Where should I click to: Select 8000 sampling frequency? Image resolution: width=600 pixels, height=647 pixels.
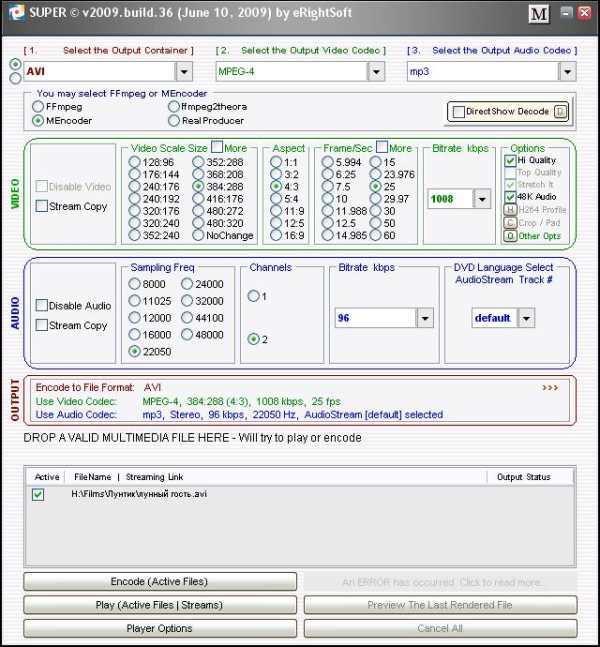134,283
